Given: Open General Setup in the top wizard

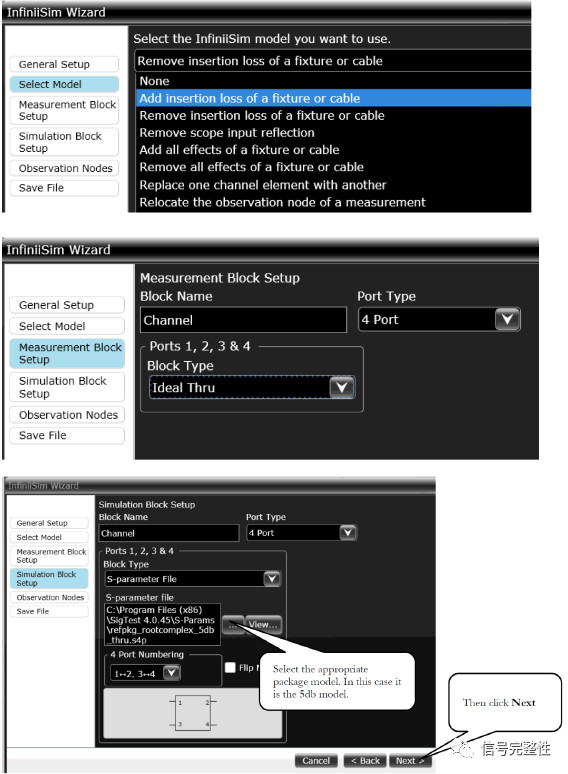Looking at the screenshot, I should [64, 64].
